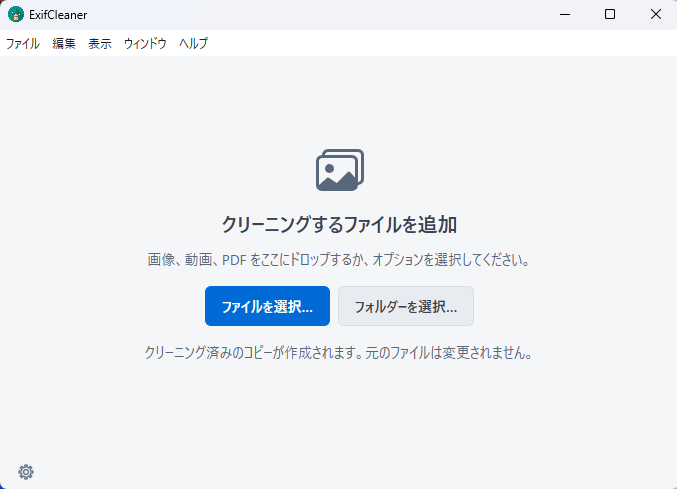Click the text 画像、動画、PDF をここにドロップするか
The width and height of the screenshot is (677, 489).
[x=256, y=260]
